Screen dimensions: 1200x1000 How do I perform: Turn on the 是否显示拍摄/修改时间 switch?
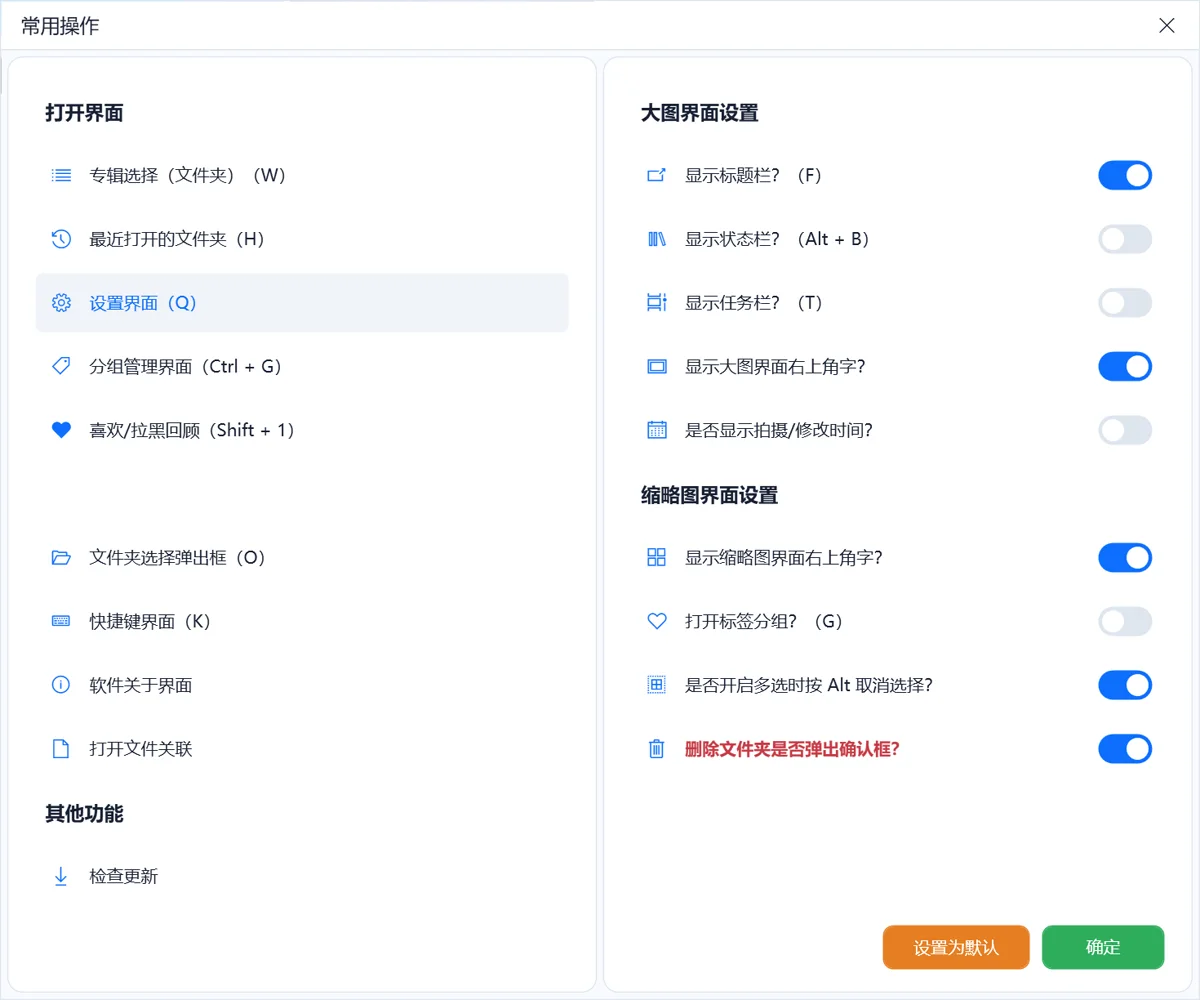point(1125,430)
